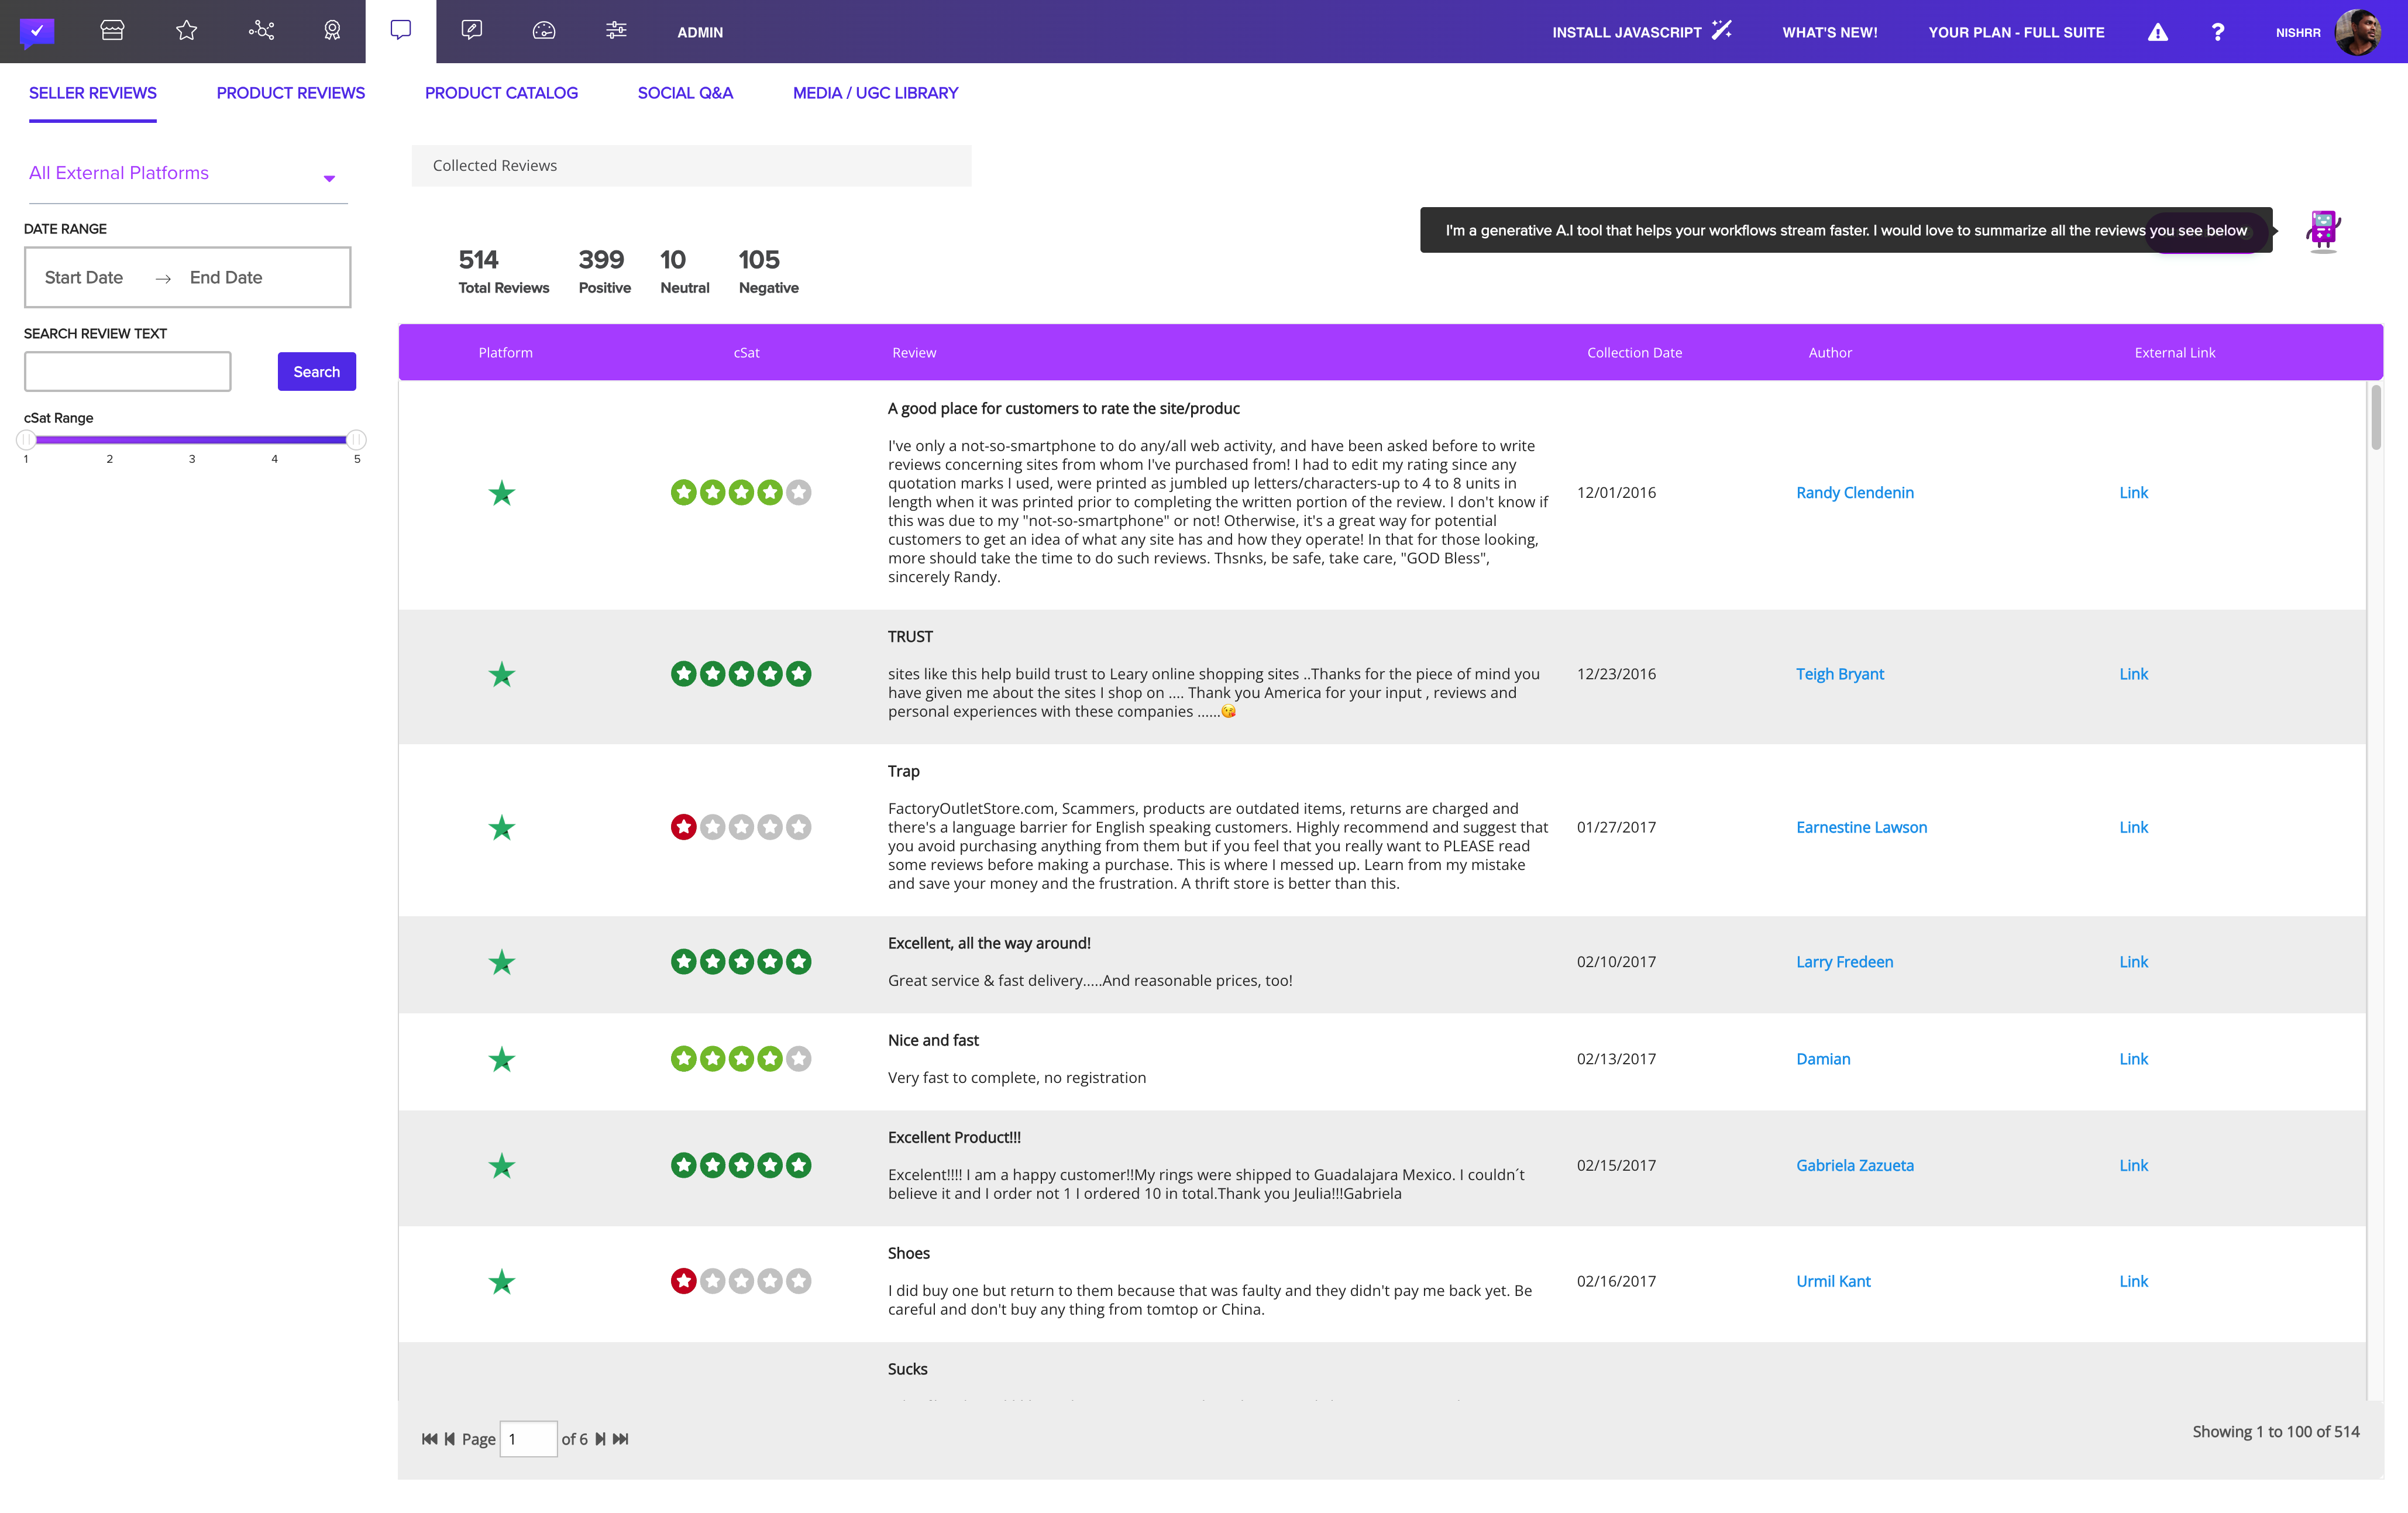
Task: Click the purple Search button
Action: [x=317, y=371]
